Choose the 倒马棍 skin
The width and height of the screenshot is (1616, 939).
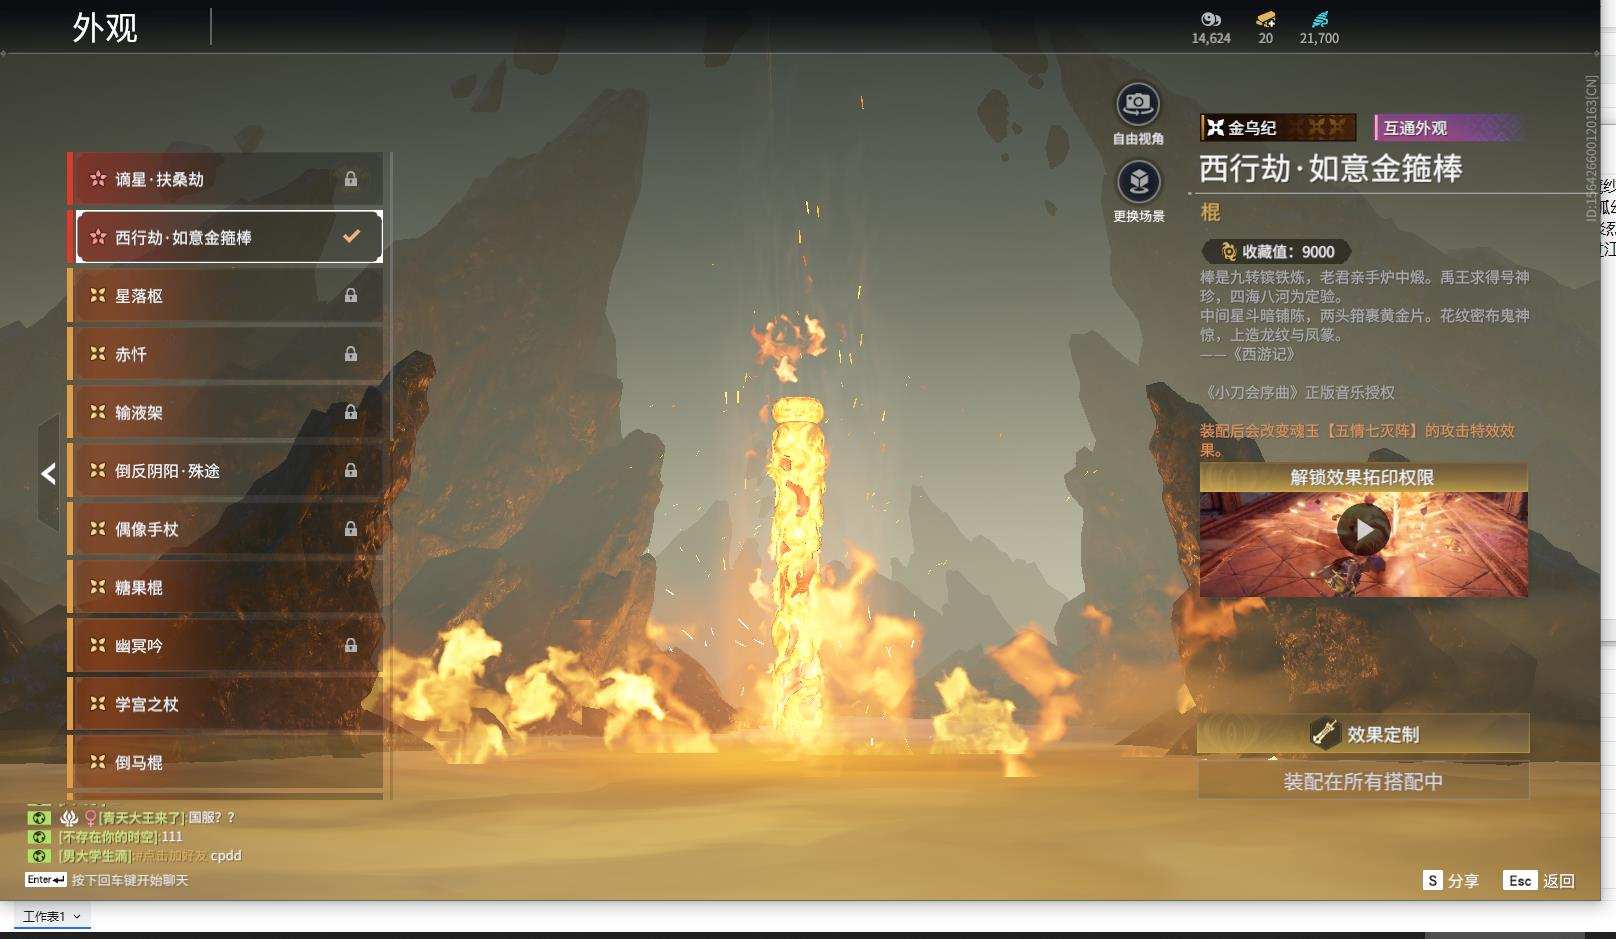pos(226,762)
